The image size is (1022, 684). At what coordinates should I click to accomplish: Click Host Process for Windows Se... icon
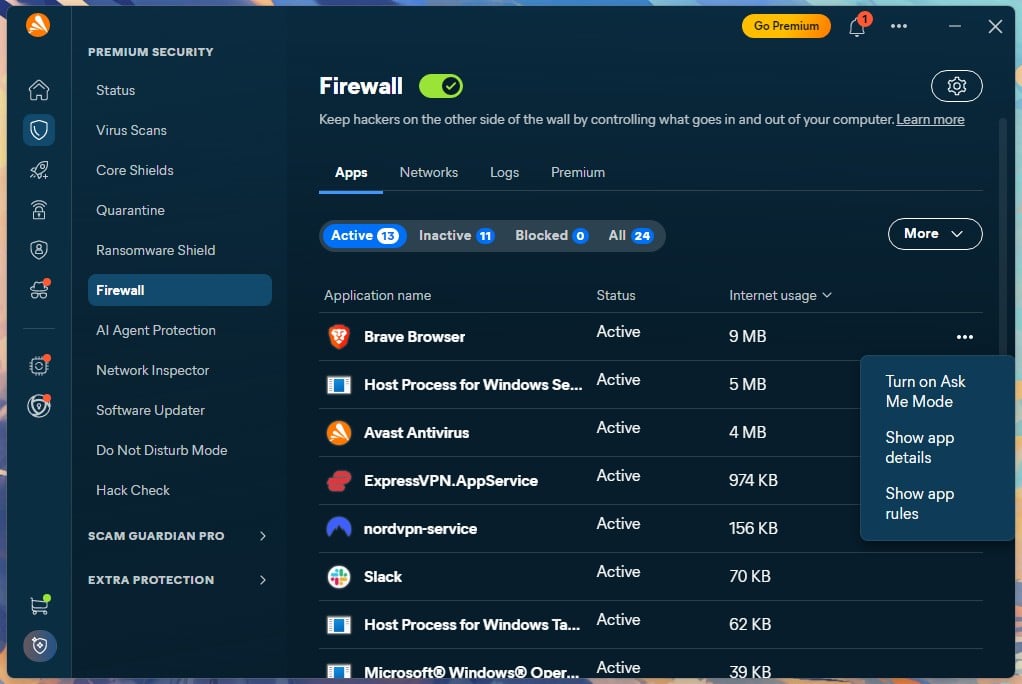coord(339,385)
